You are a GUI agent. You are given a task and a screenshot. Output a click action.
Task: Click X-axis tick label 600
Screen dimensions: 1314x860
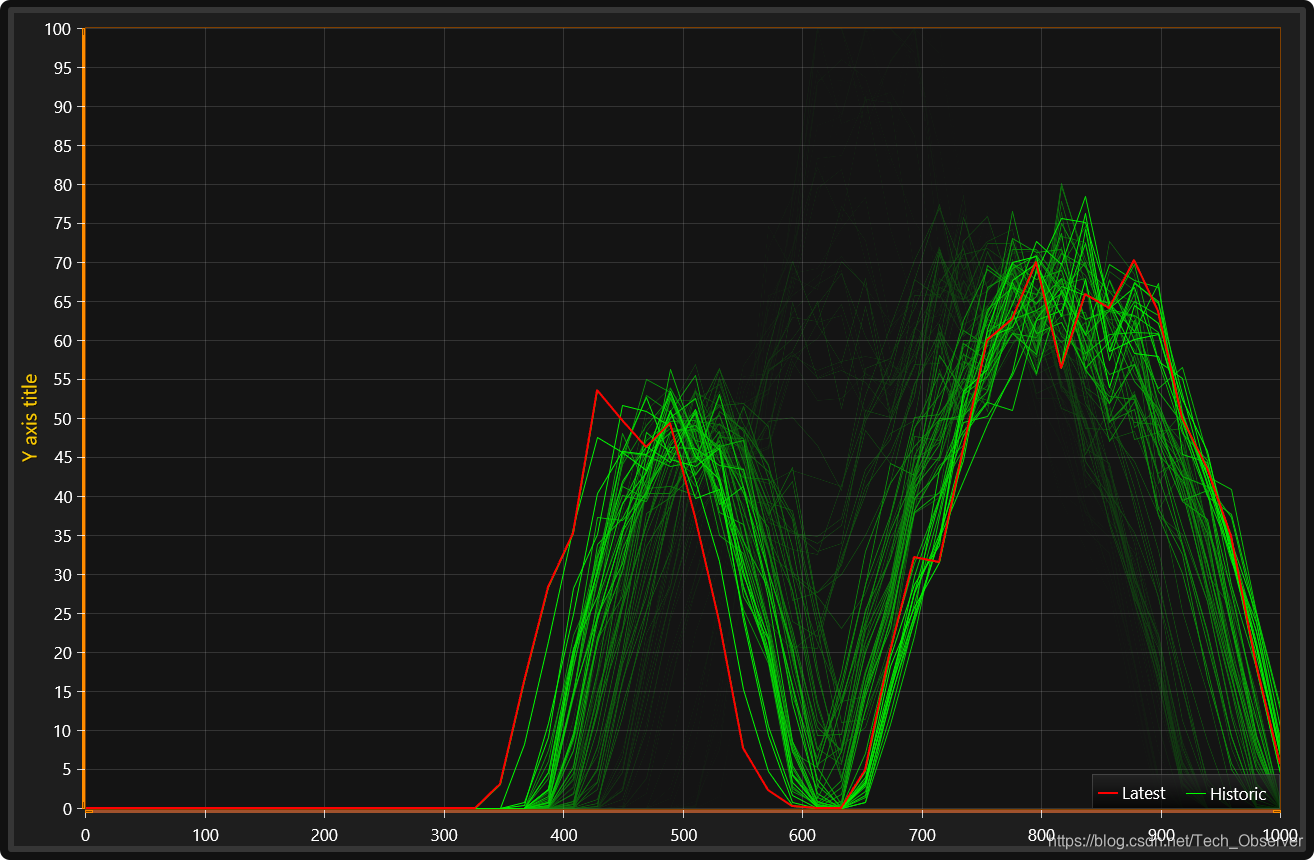802,834
